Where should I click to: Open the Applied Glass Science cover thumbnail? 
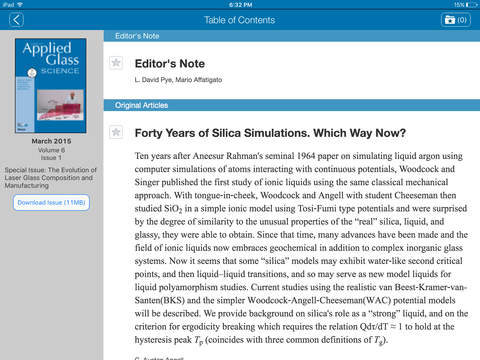(x=51, y=86)
